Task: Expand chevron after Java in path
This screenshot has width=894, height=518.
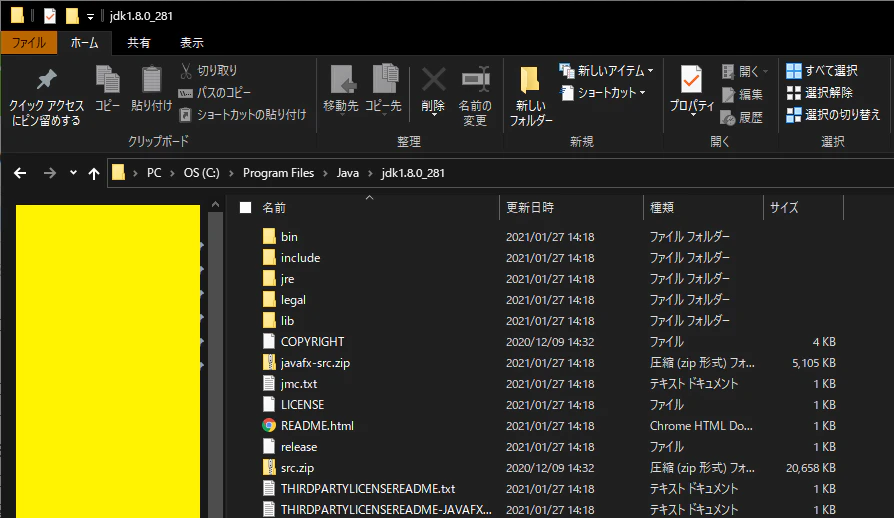Action: pyautogui.click(x=370, y=173)
